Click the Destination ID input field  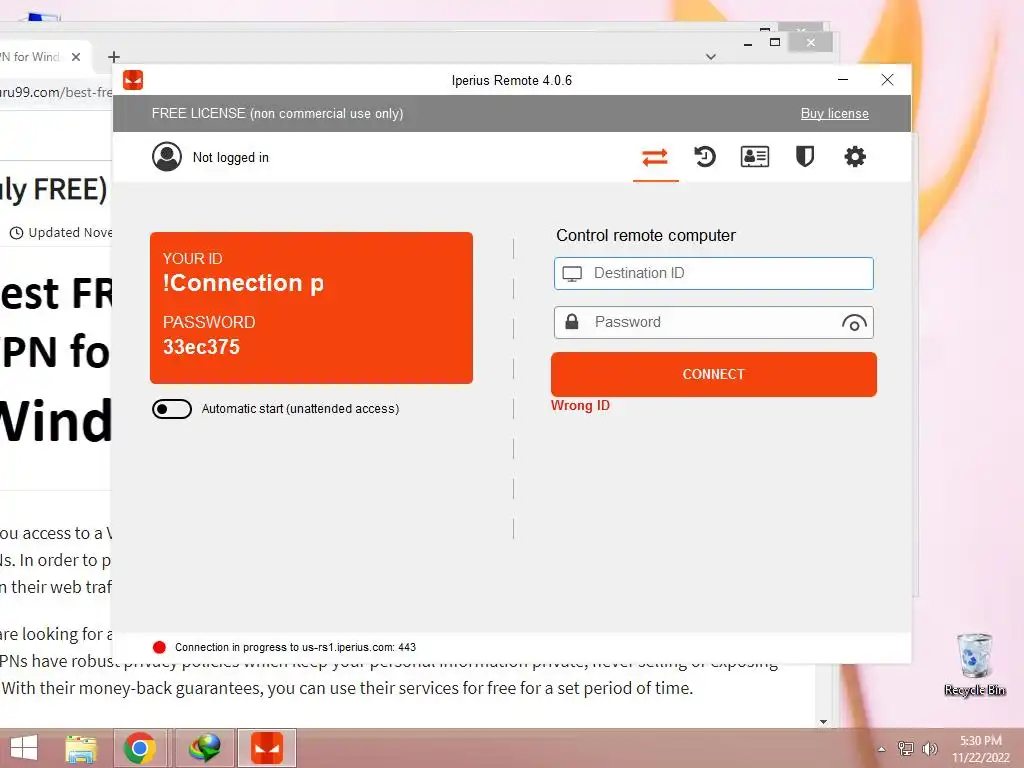coord(713,273)
